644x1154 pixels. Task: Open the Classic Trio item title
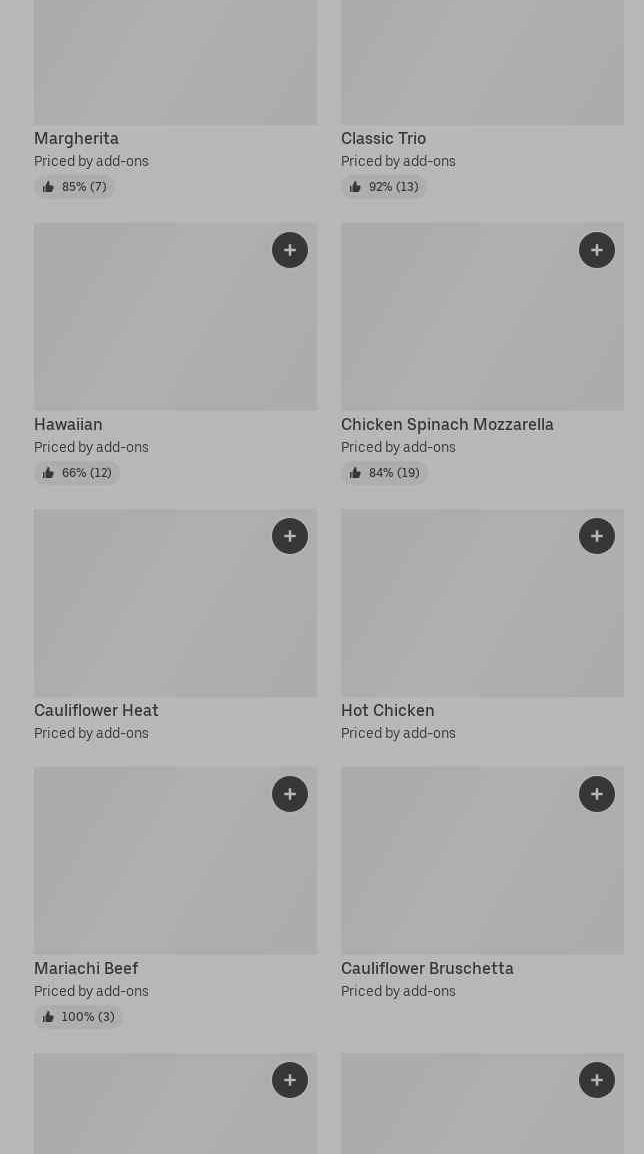383,138
